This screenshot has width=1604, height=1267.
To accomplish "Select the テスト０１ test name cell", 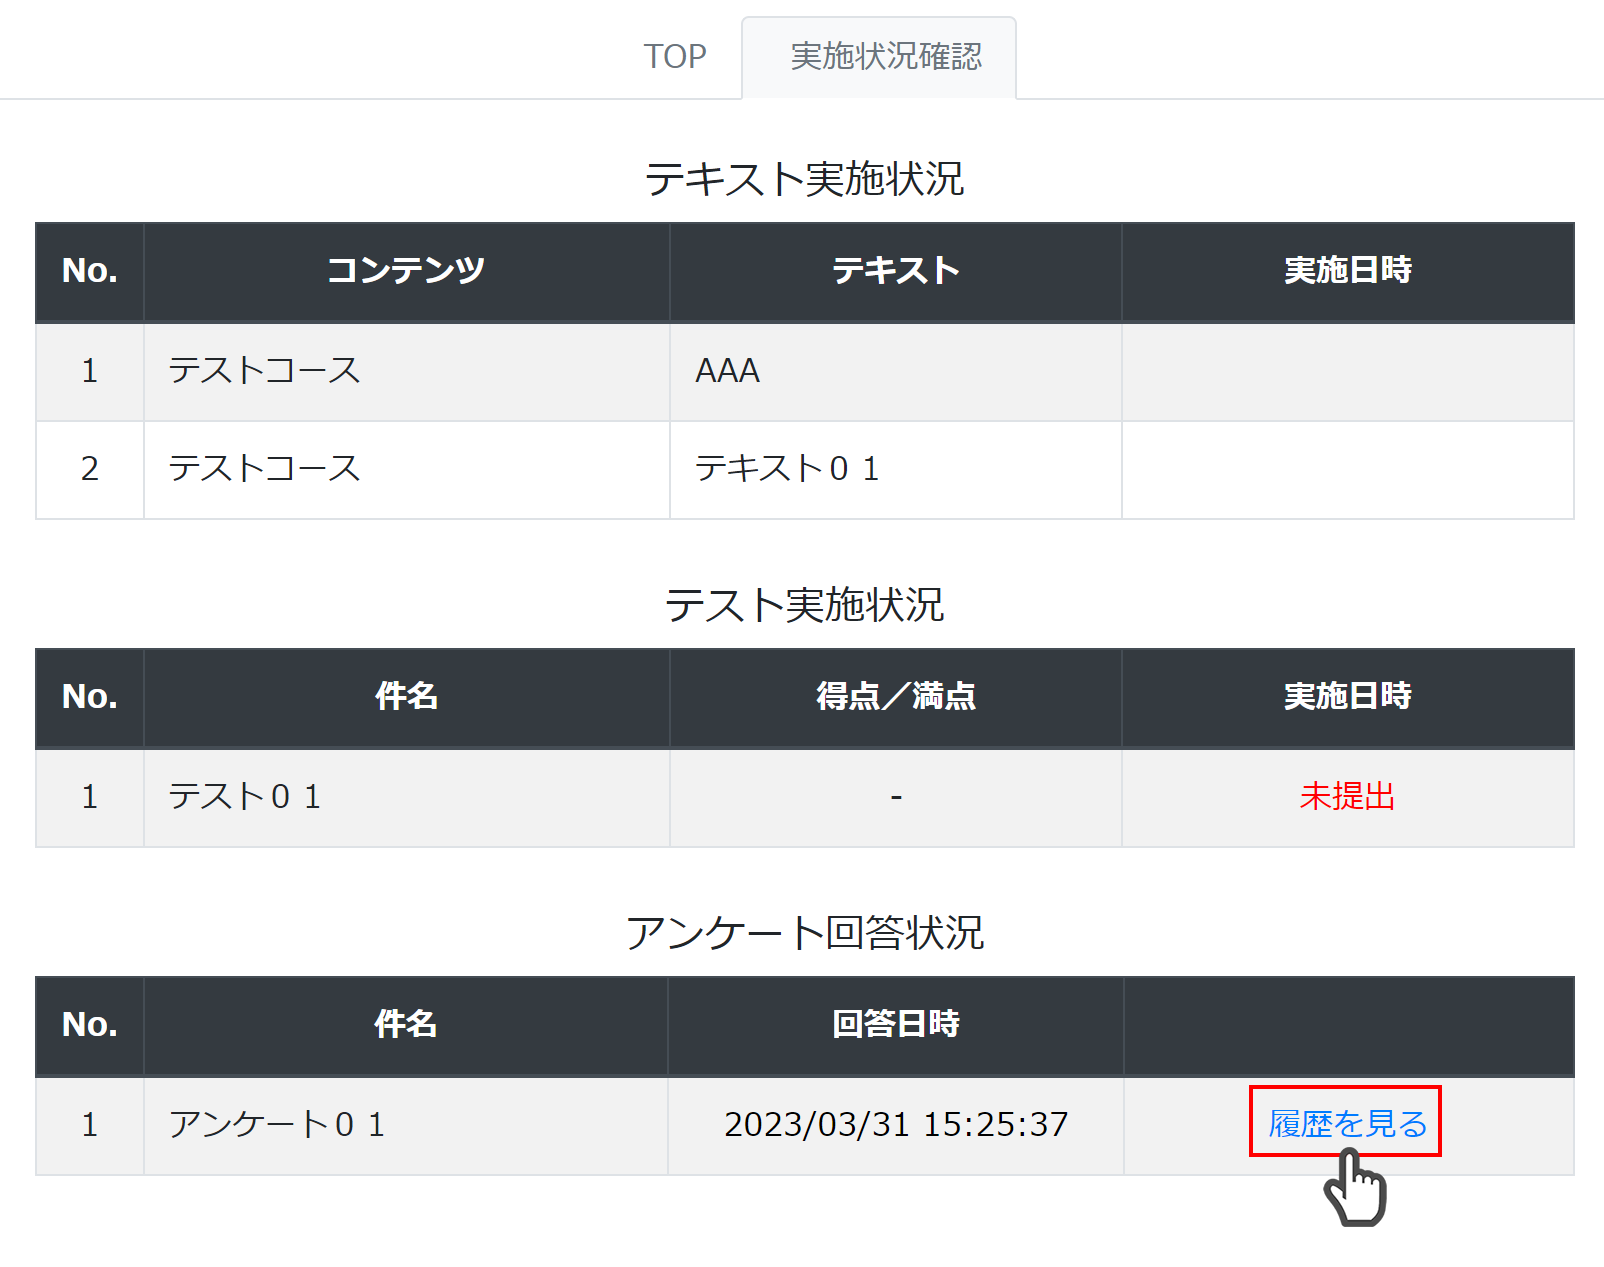I will point(245,797).
